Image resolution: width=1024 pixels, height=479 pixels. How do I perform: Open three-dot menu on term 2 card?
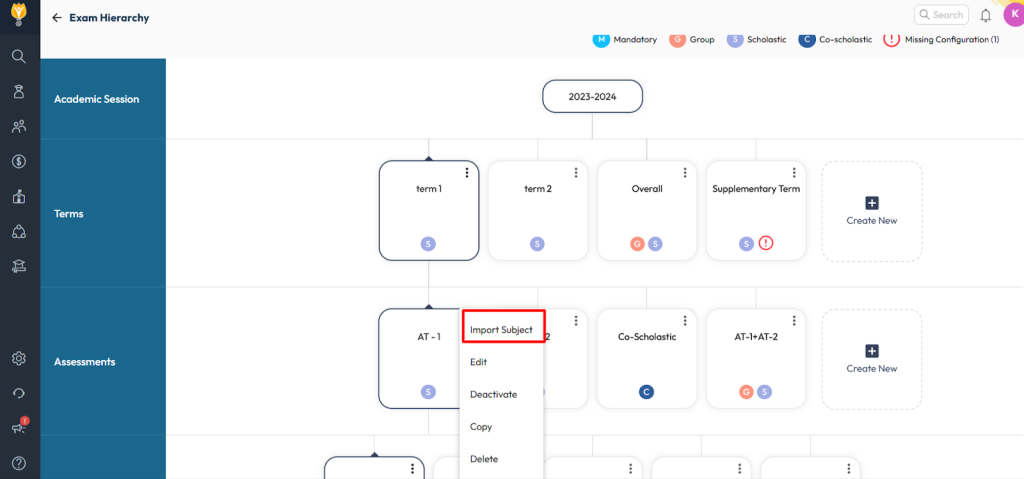576,173
